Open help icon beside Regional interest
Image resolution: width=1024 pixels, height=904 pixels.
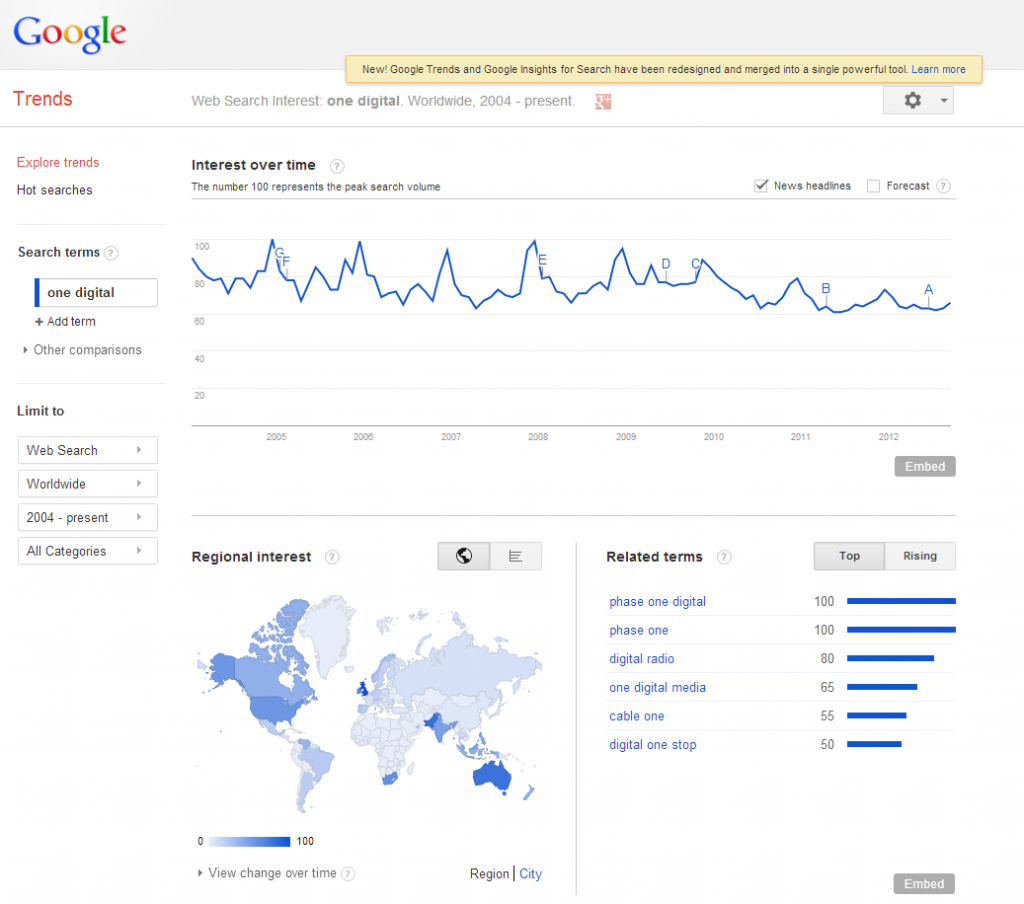(332, 557)
